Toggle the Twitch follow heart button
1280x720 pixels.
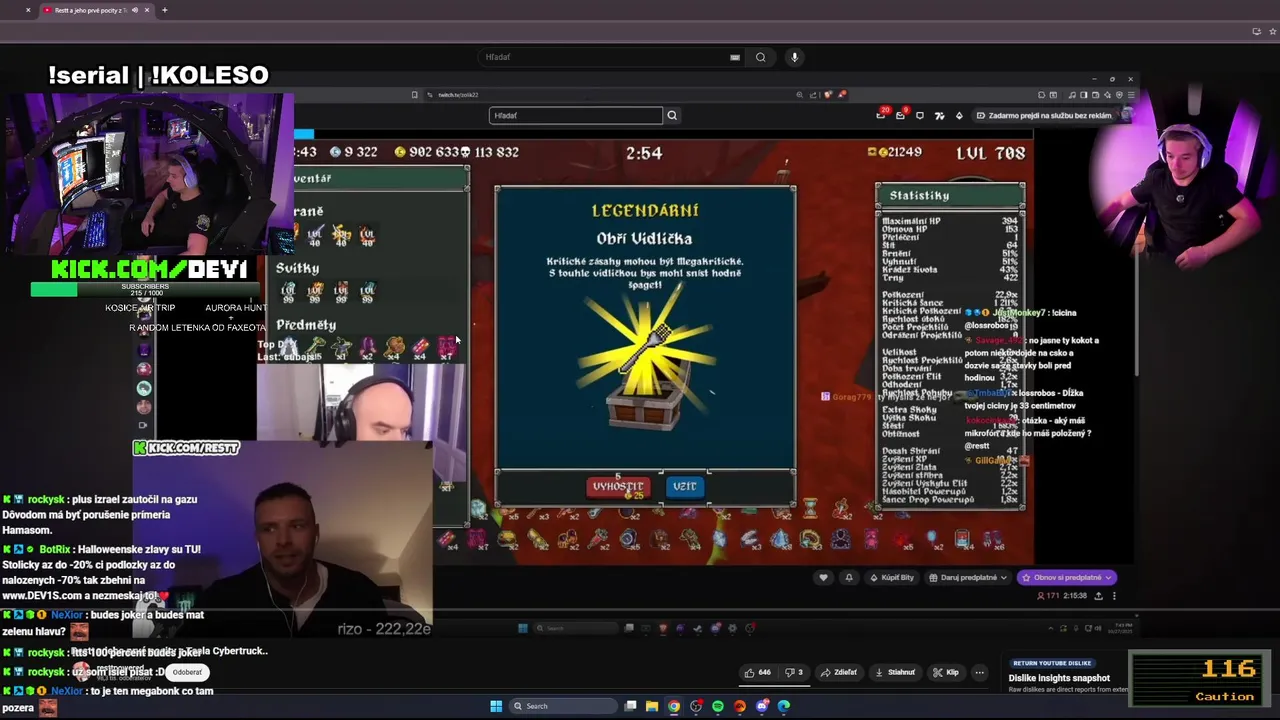[824, 577]
